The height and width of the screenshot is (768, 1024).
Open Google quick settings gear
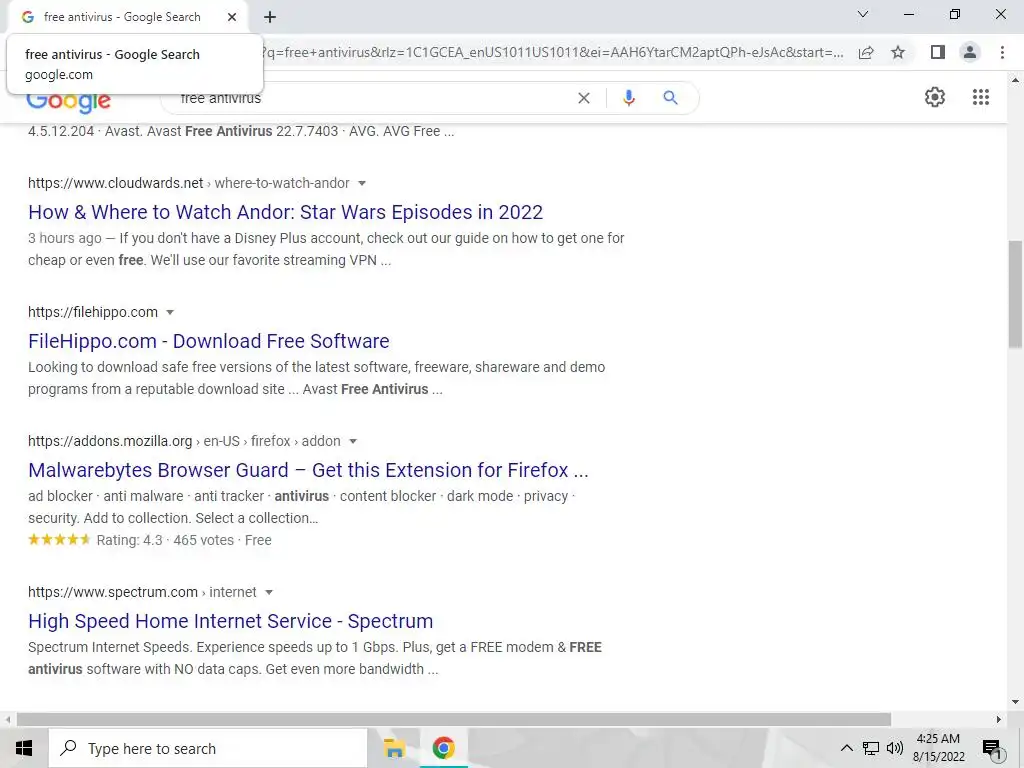pos(935,97)
